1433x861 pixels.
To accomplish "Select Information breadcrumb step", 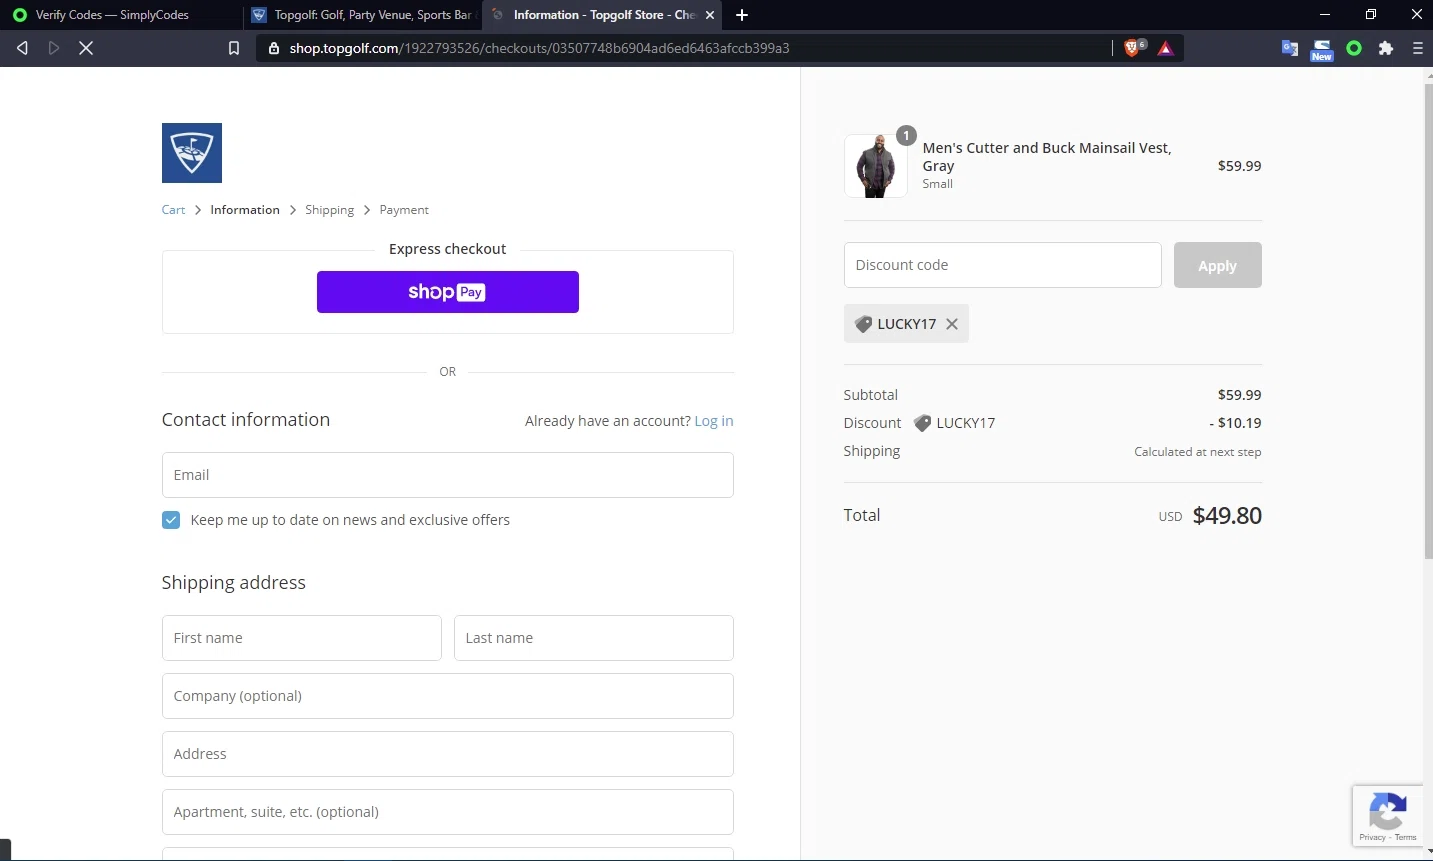I will click(x=245, y=210).
